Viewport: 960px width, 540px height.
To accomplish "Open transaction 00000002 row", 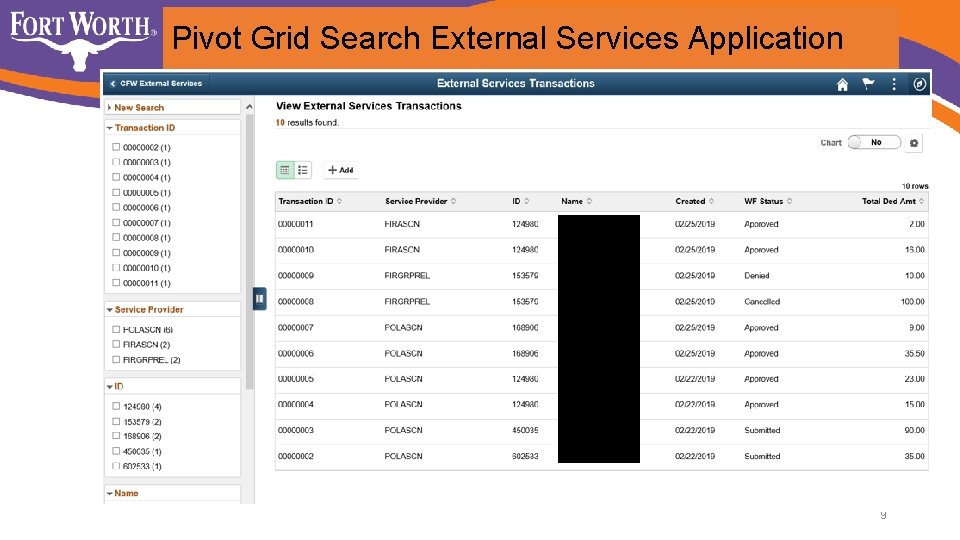I will (x=602, y=456).
